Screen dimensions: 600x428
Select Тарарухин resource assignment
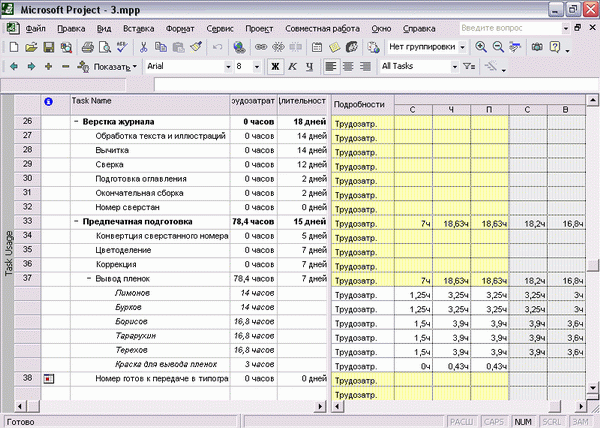(x=135, y=336)
